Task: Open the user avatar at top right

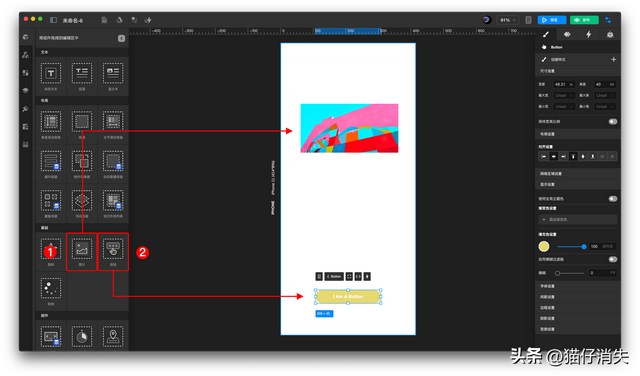Action: (x=487, y=20)
